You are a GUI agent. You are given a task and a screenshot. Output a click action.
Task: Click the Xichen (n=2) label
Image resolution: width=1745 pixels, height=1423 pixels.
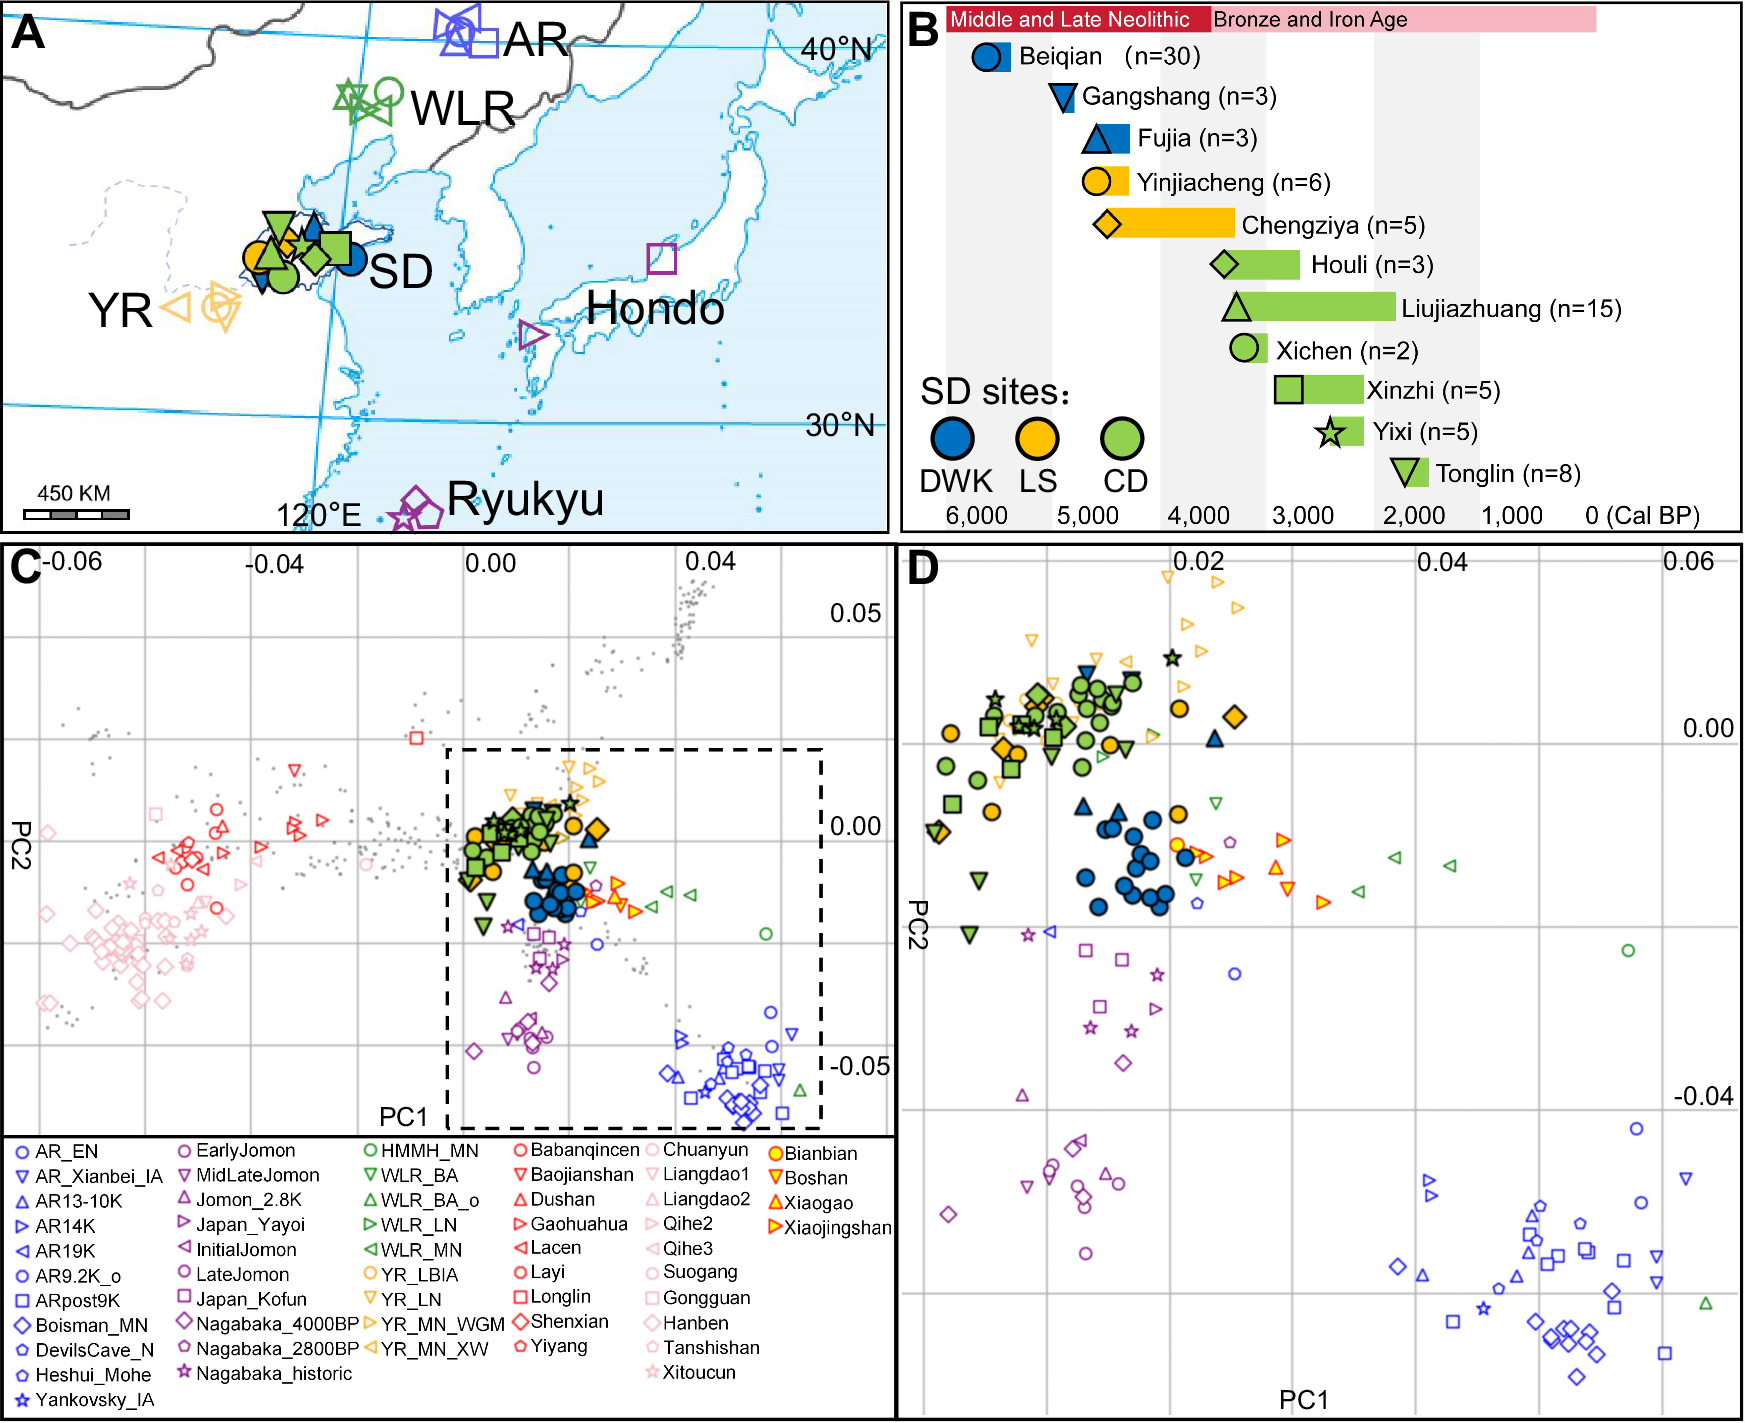1347,350
